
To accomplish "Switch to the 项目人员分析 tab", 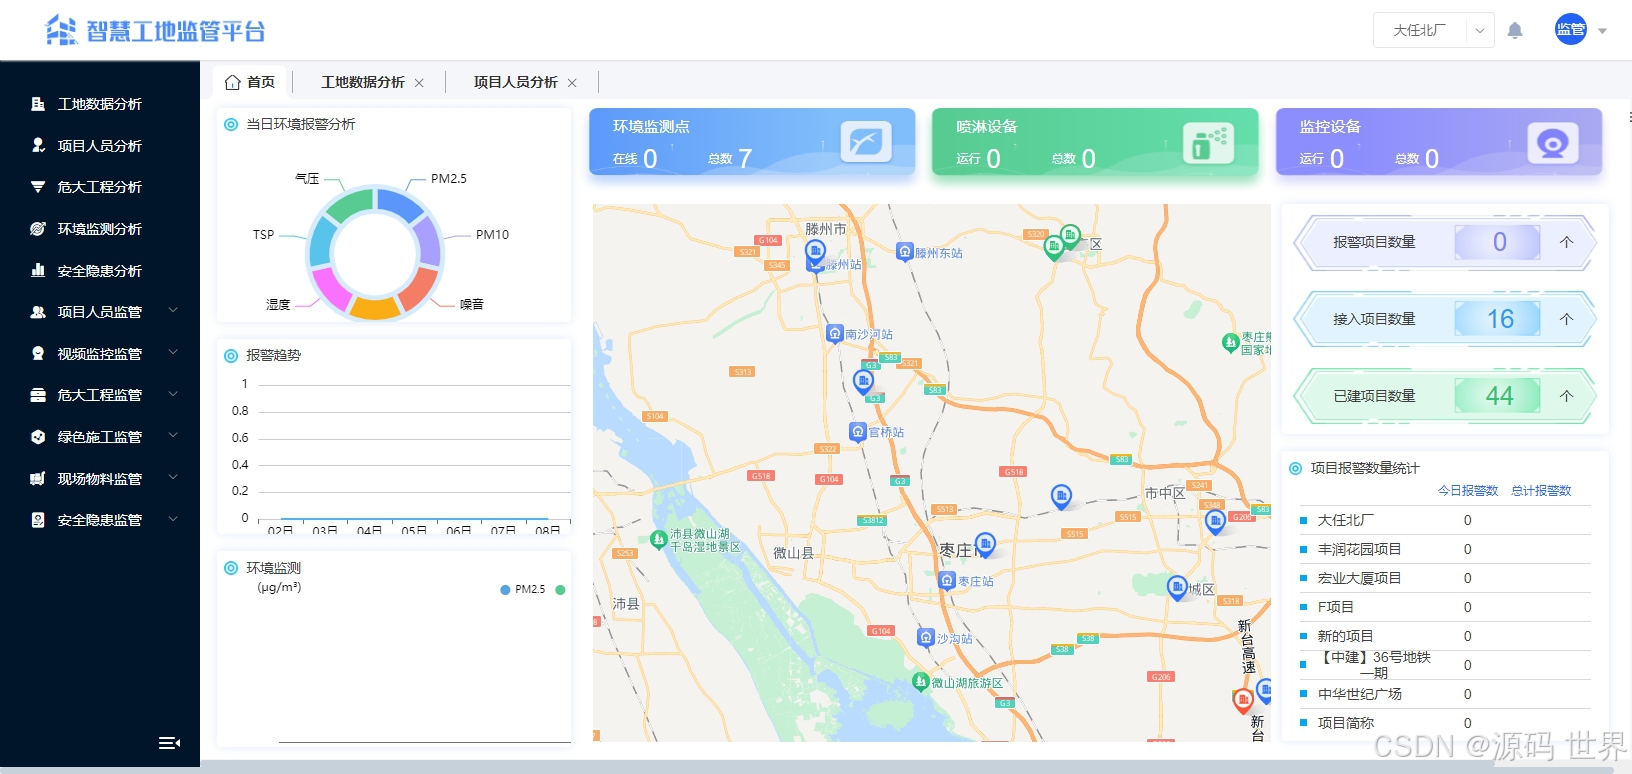I will point(515,82).
